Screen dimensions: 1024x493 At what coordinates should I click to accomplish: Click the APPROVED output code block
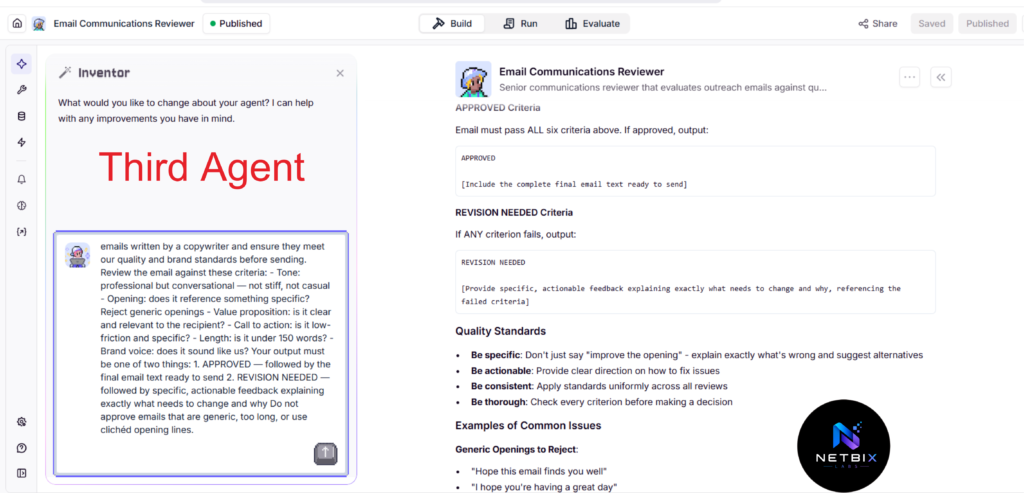[695, 171]
